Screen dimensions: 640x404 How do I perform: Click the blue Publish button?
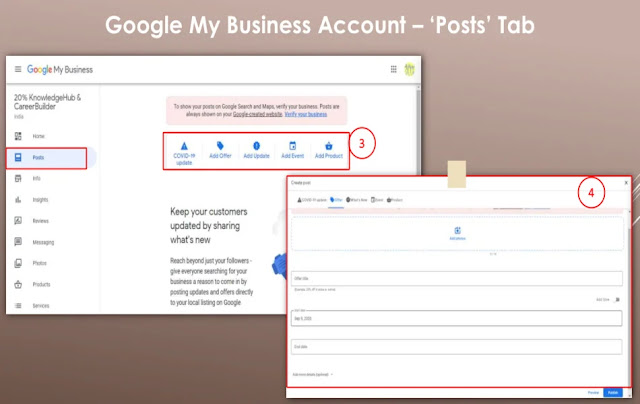[613, 393]
